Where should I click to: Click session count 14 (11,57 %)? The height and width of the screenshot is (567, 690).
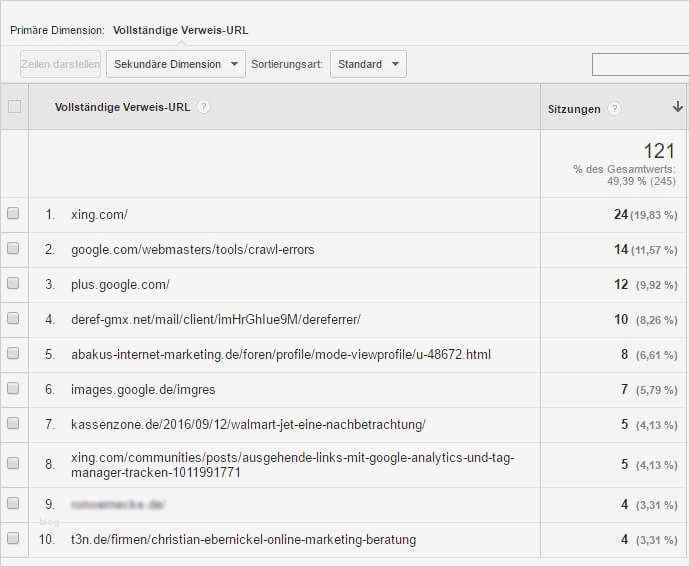[x=645, y=250]
